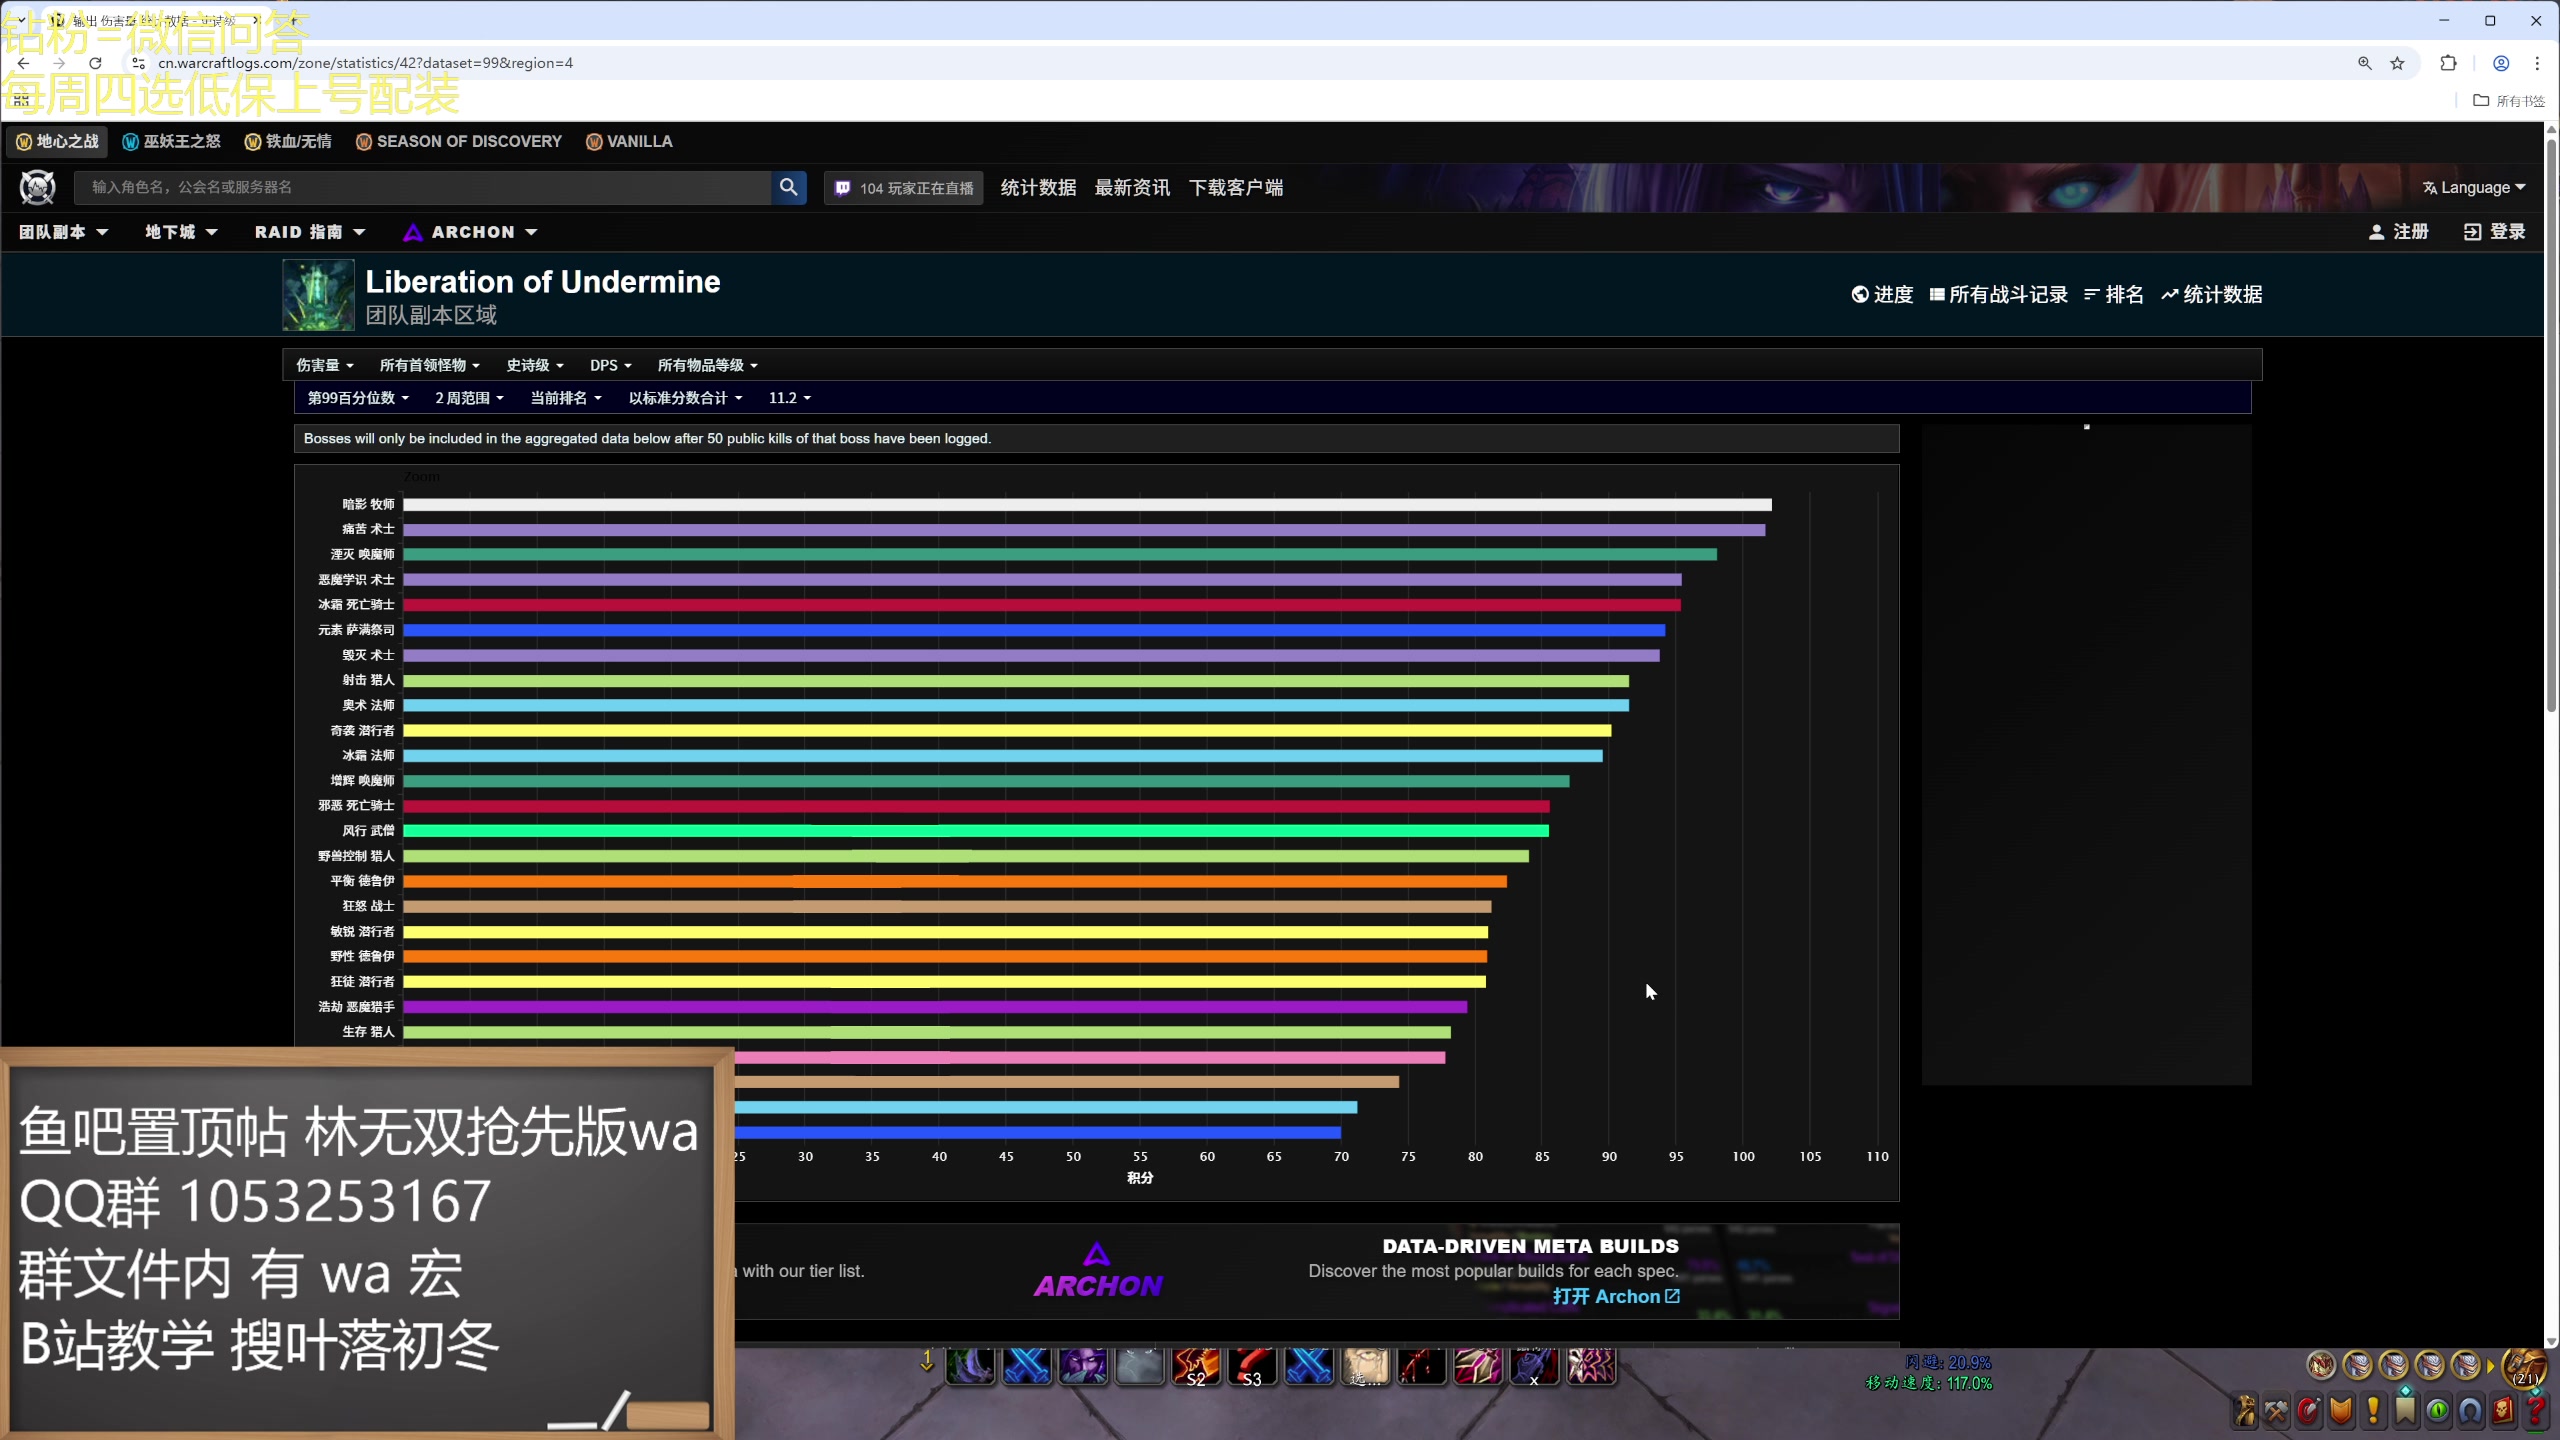The image size is (2560, 1440).
Task: Click the 统计数据 top navigation link
Action: [x=1038, y=188]
